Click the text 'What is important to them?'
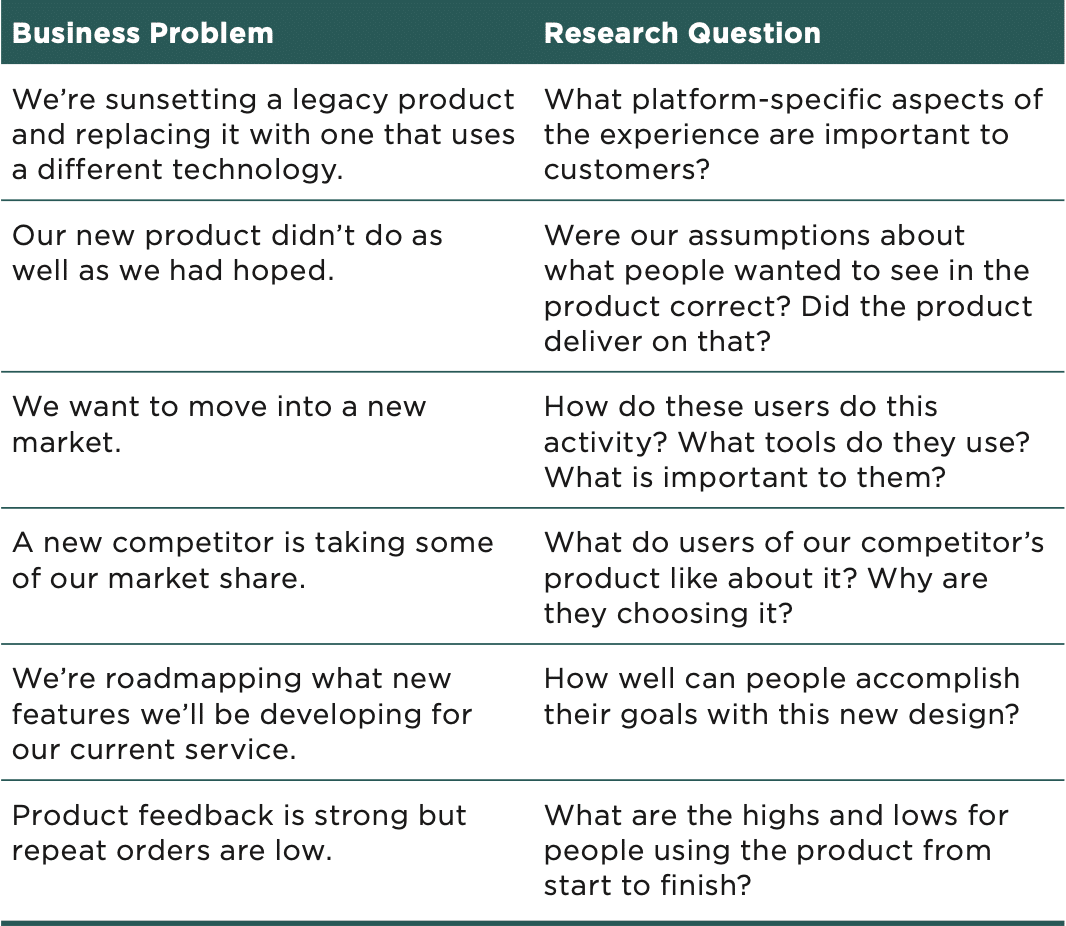 click(744, 477)
